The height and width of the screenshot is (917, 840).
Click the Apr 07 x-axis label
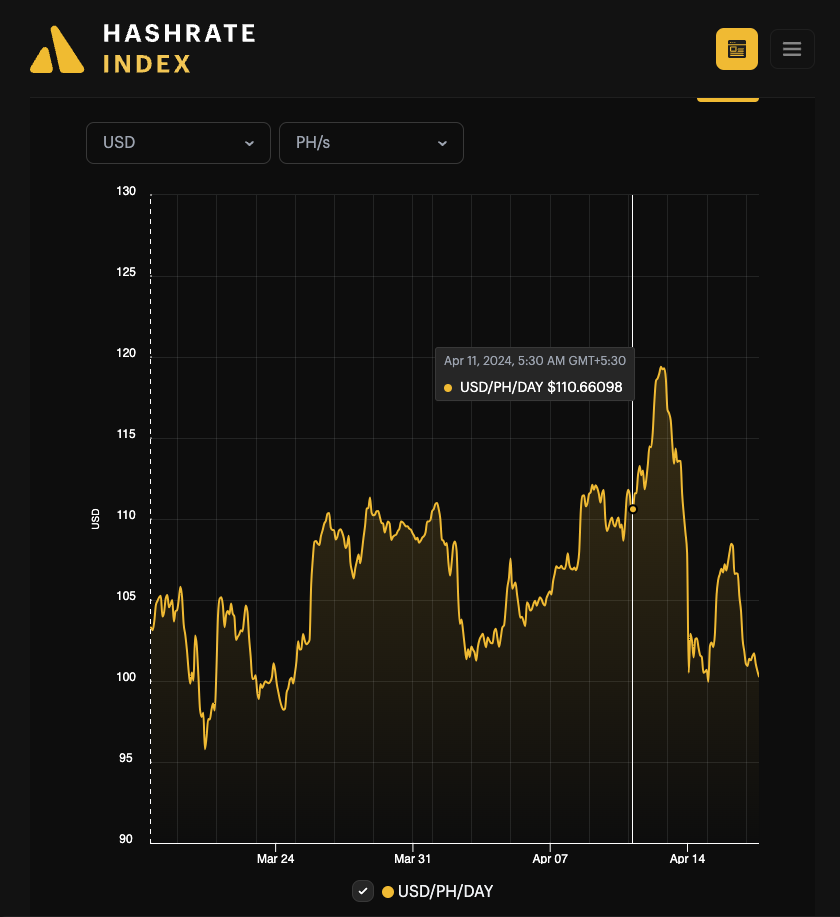pyautogui.click(x=550, y=859)
